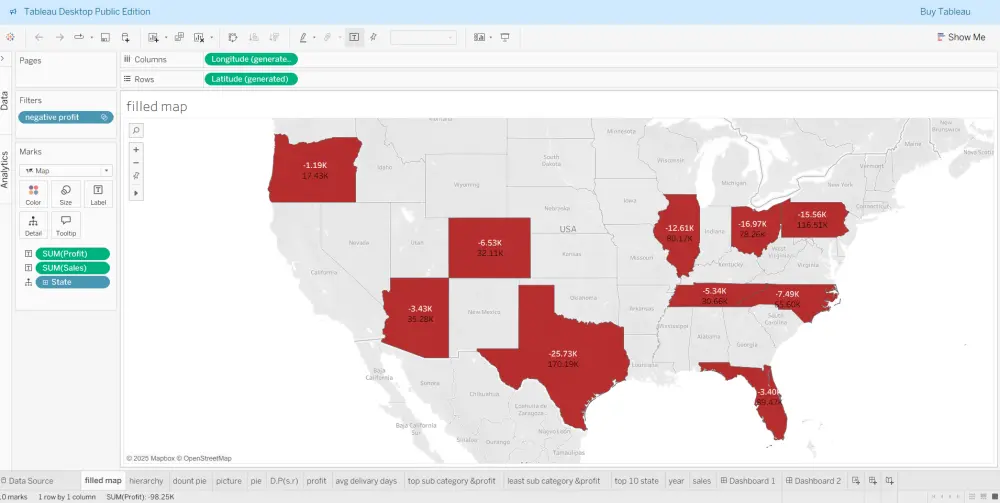Click the SUM(Profit): -98.25K status text

(x=140, y=497)
